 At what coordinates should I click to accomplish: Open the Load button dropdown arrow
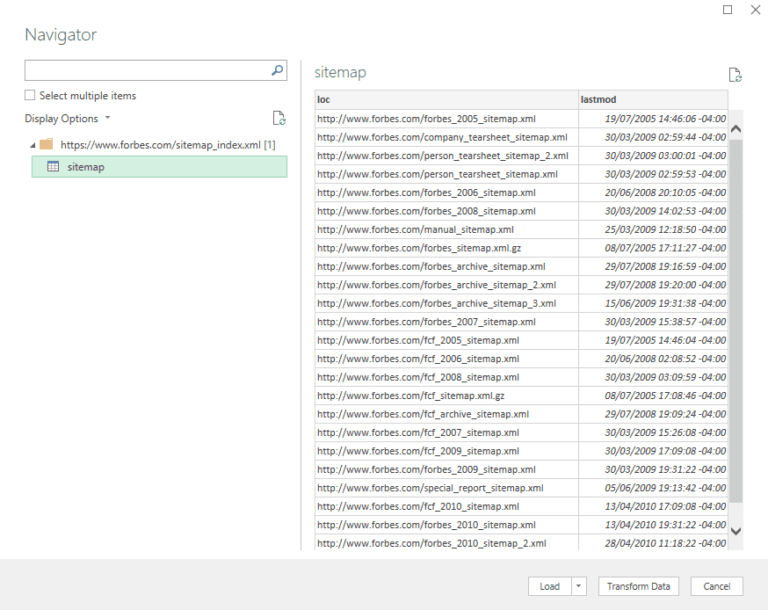(578, 586)
